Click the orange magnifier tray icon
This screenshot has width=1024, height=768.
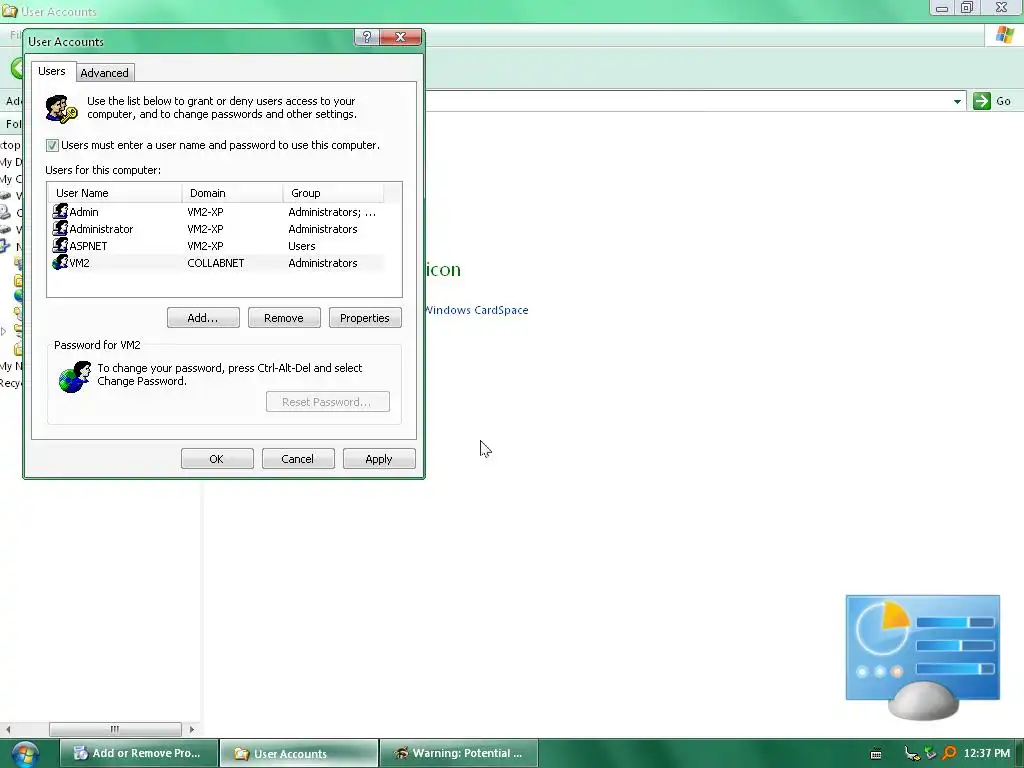[x=950, y=754]
